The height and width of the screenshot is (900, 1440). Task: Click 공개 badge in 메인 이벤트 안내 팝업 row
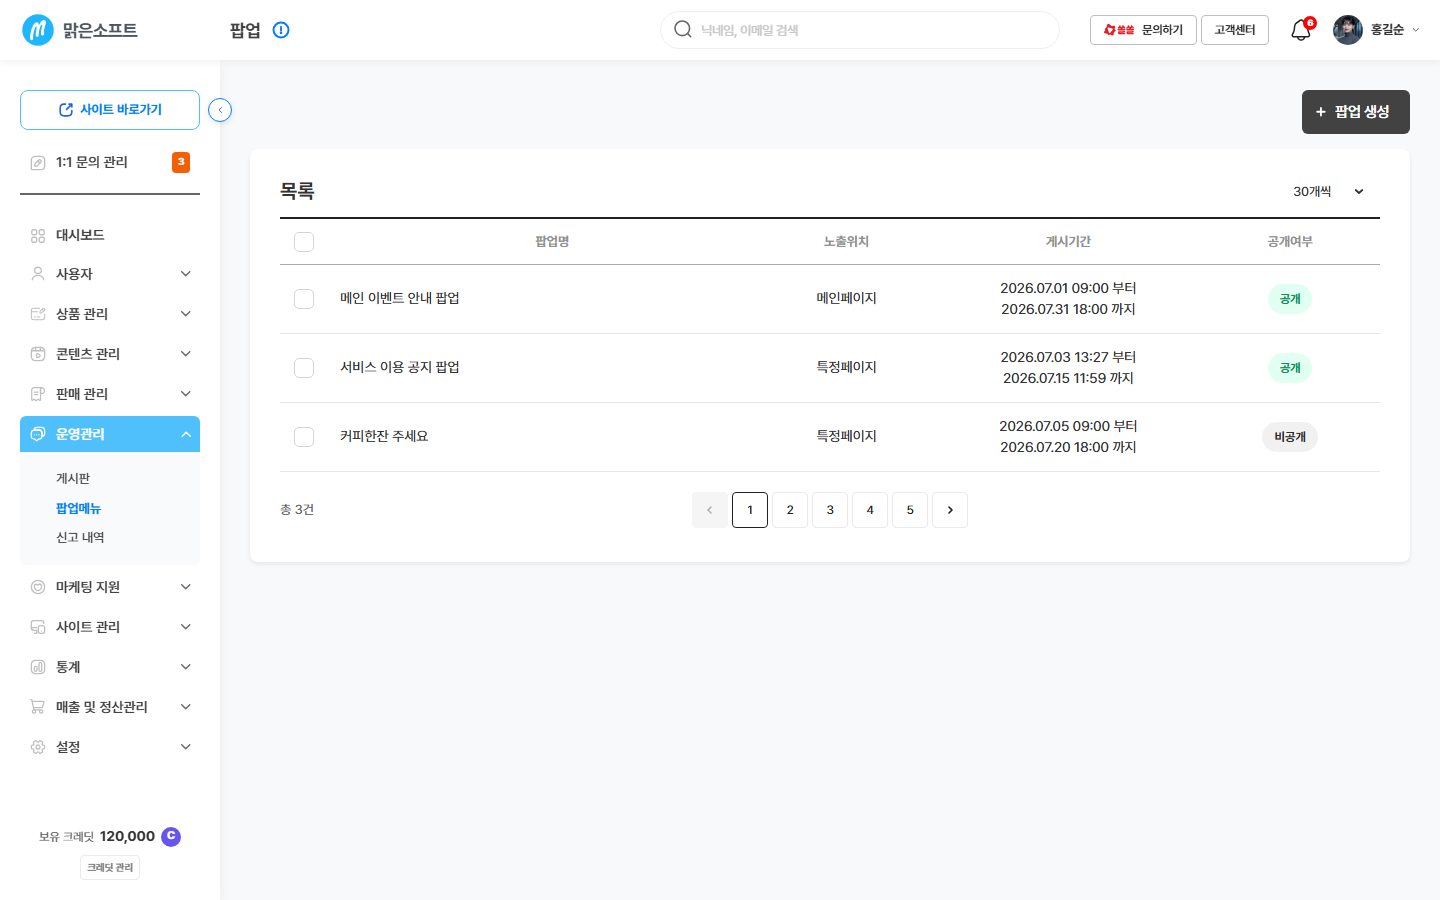click(1290, 299)
